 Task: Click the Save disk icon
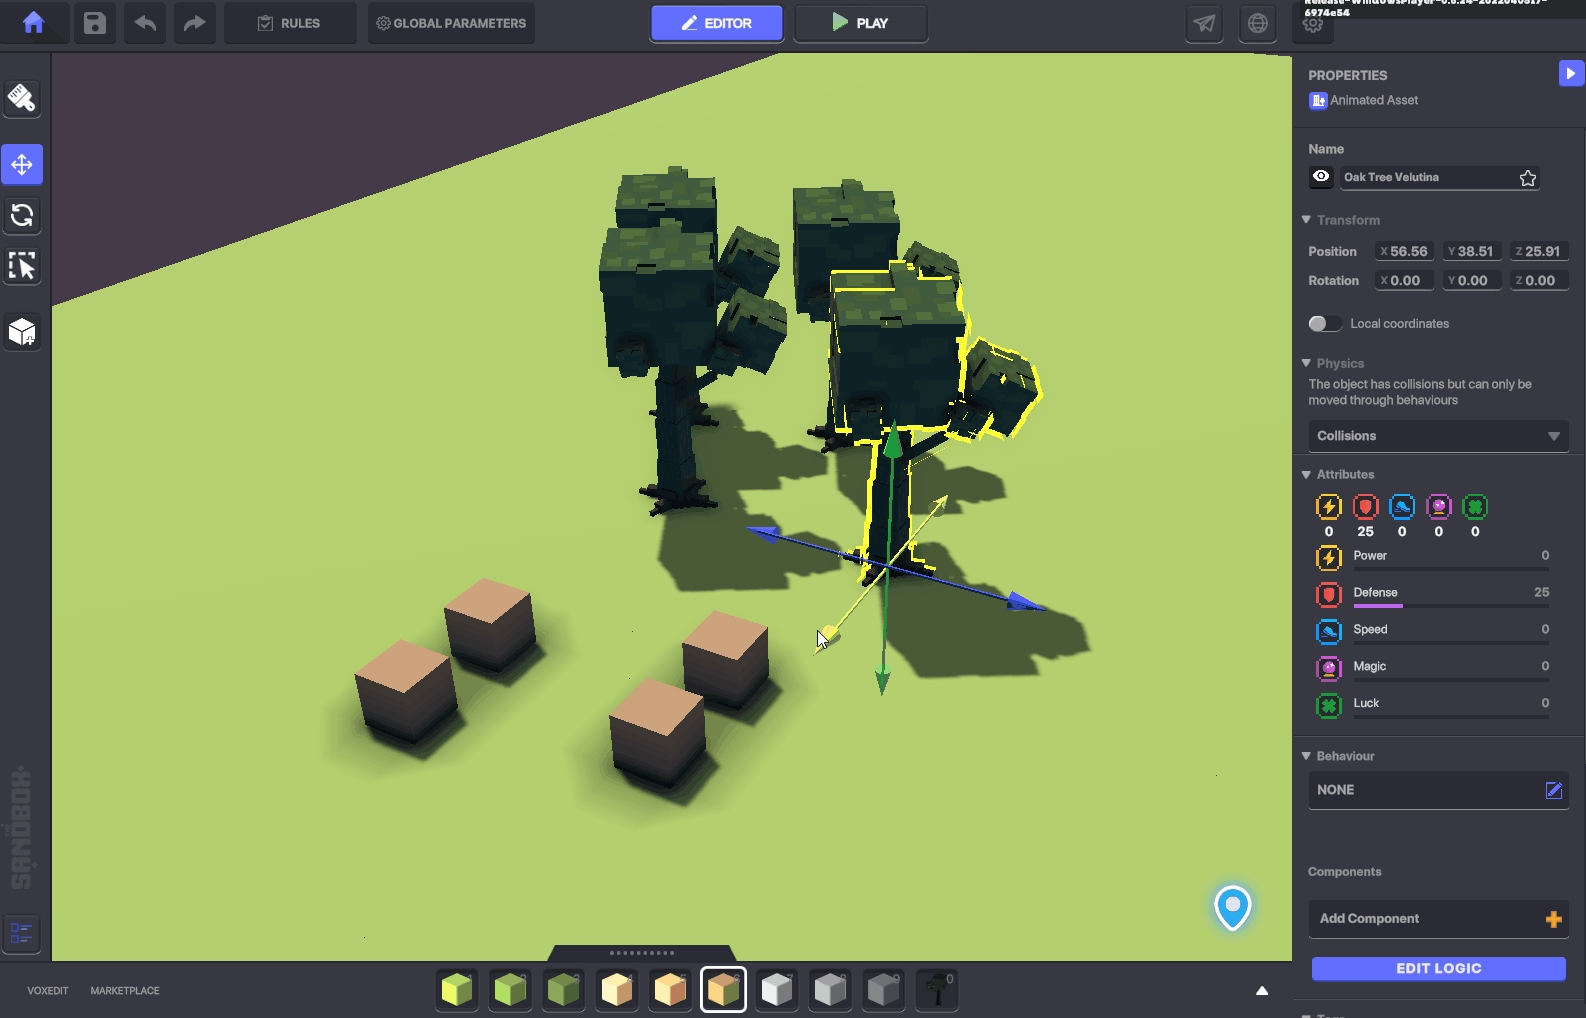[x=94, y=23]
